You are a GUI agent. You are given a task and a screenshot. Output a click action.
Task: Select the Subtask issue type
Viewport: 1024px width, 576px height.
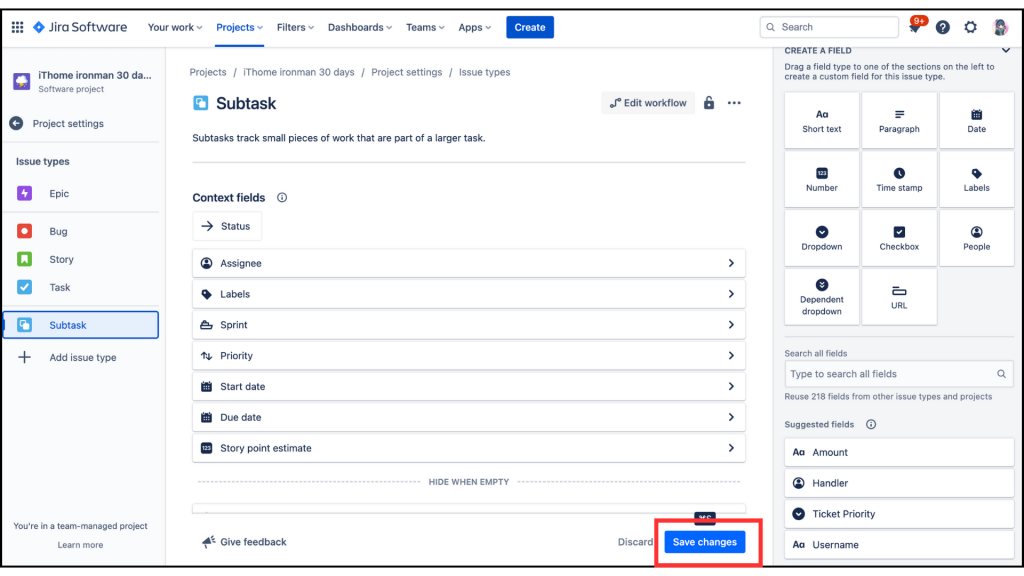(80, 325)
